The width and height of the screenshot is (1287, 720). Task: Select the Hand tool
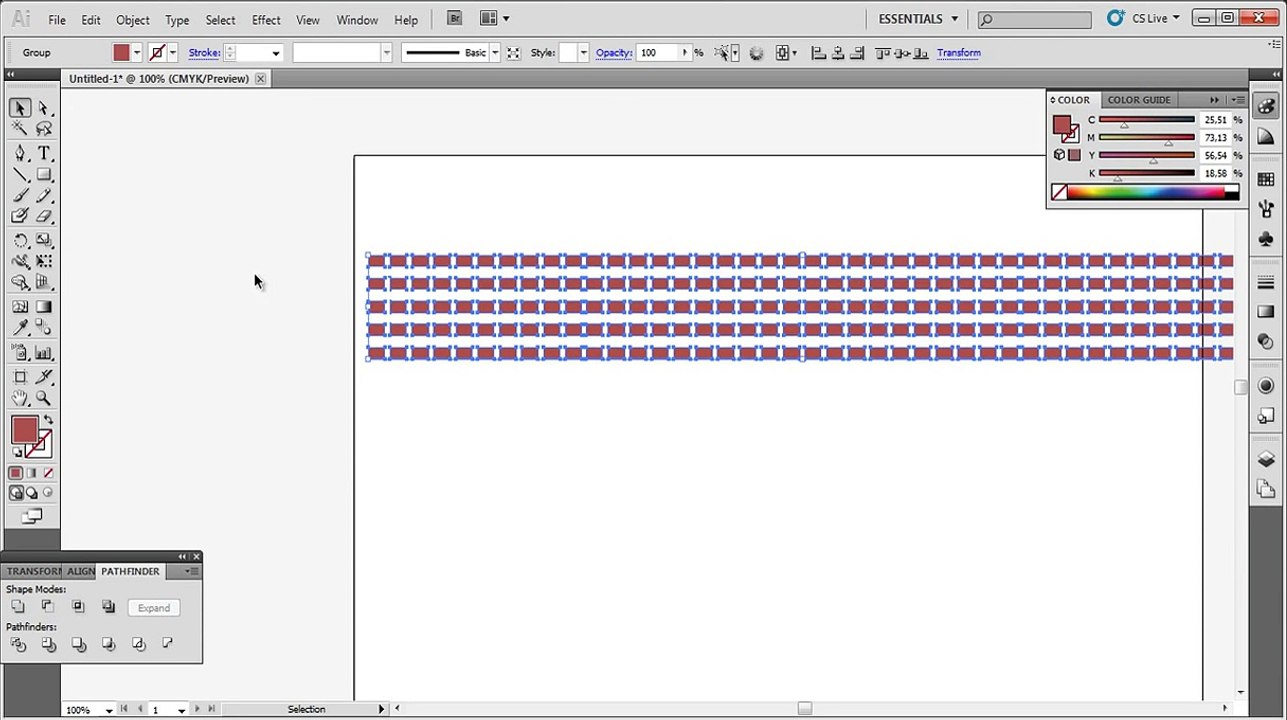20,398
